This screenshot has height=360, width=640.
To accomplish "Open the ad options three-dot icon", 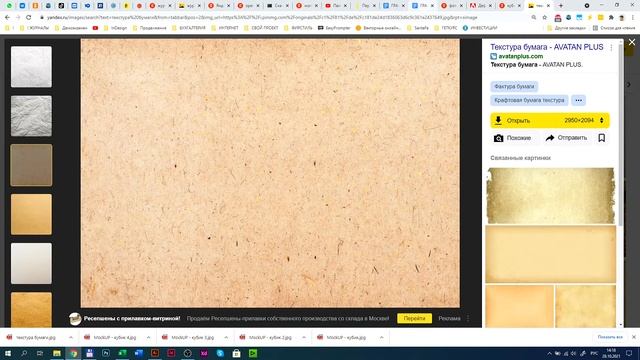I will click(468, 318).
